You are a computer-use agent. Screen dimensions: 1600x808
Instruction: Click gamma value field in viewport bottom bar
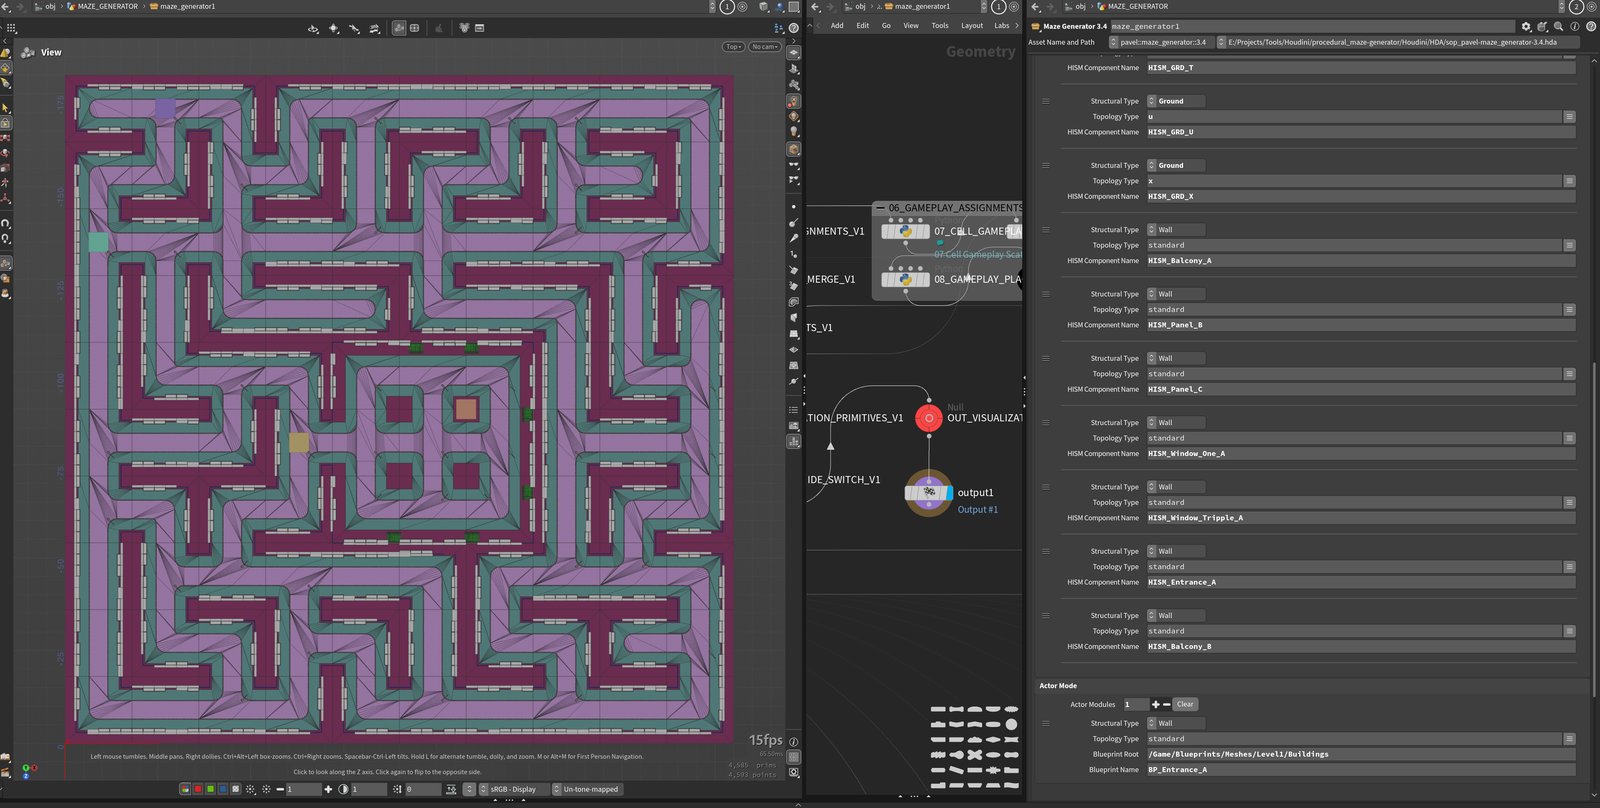tap(369, 789)
